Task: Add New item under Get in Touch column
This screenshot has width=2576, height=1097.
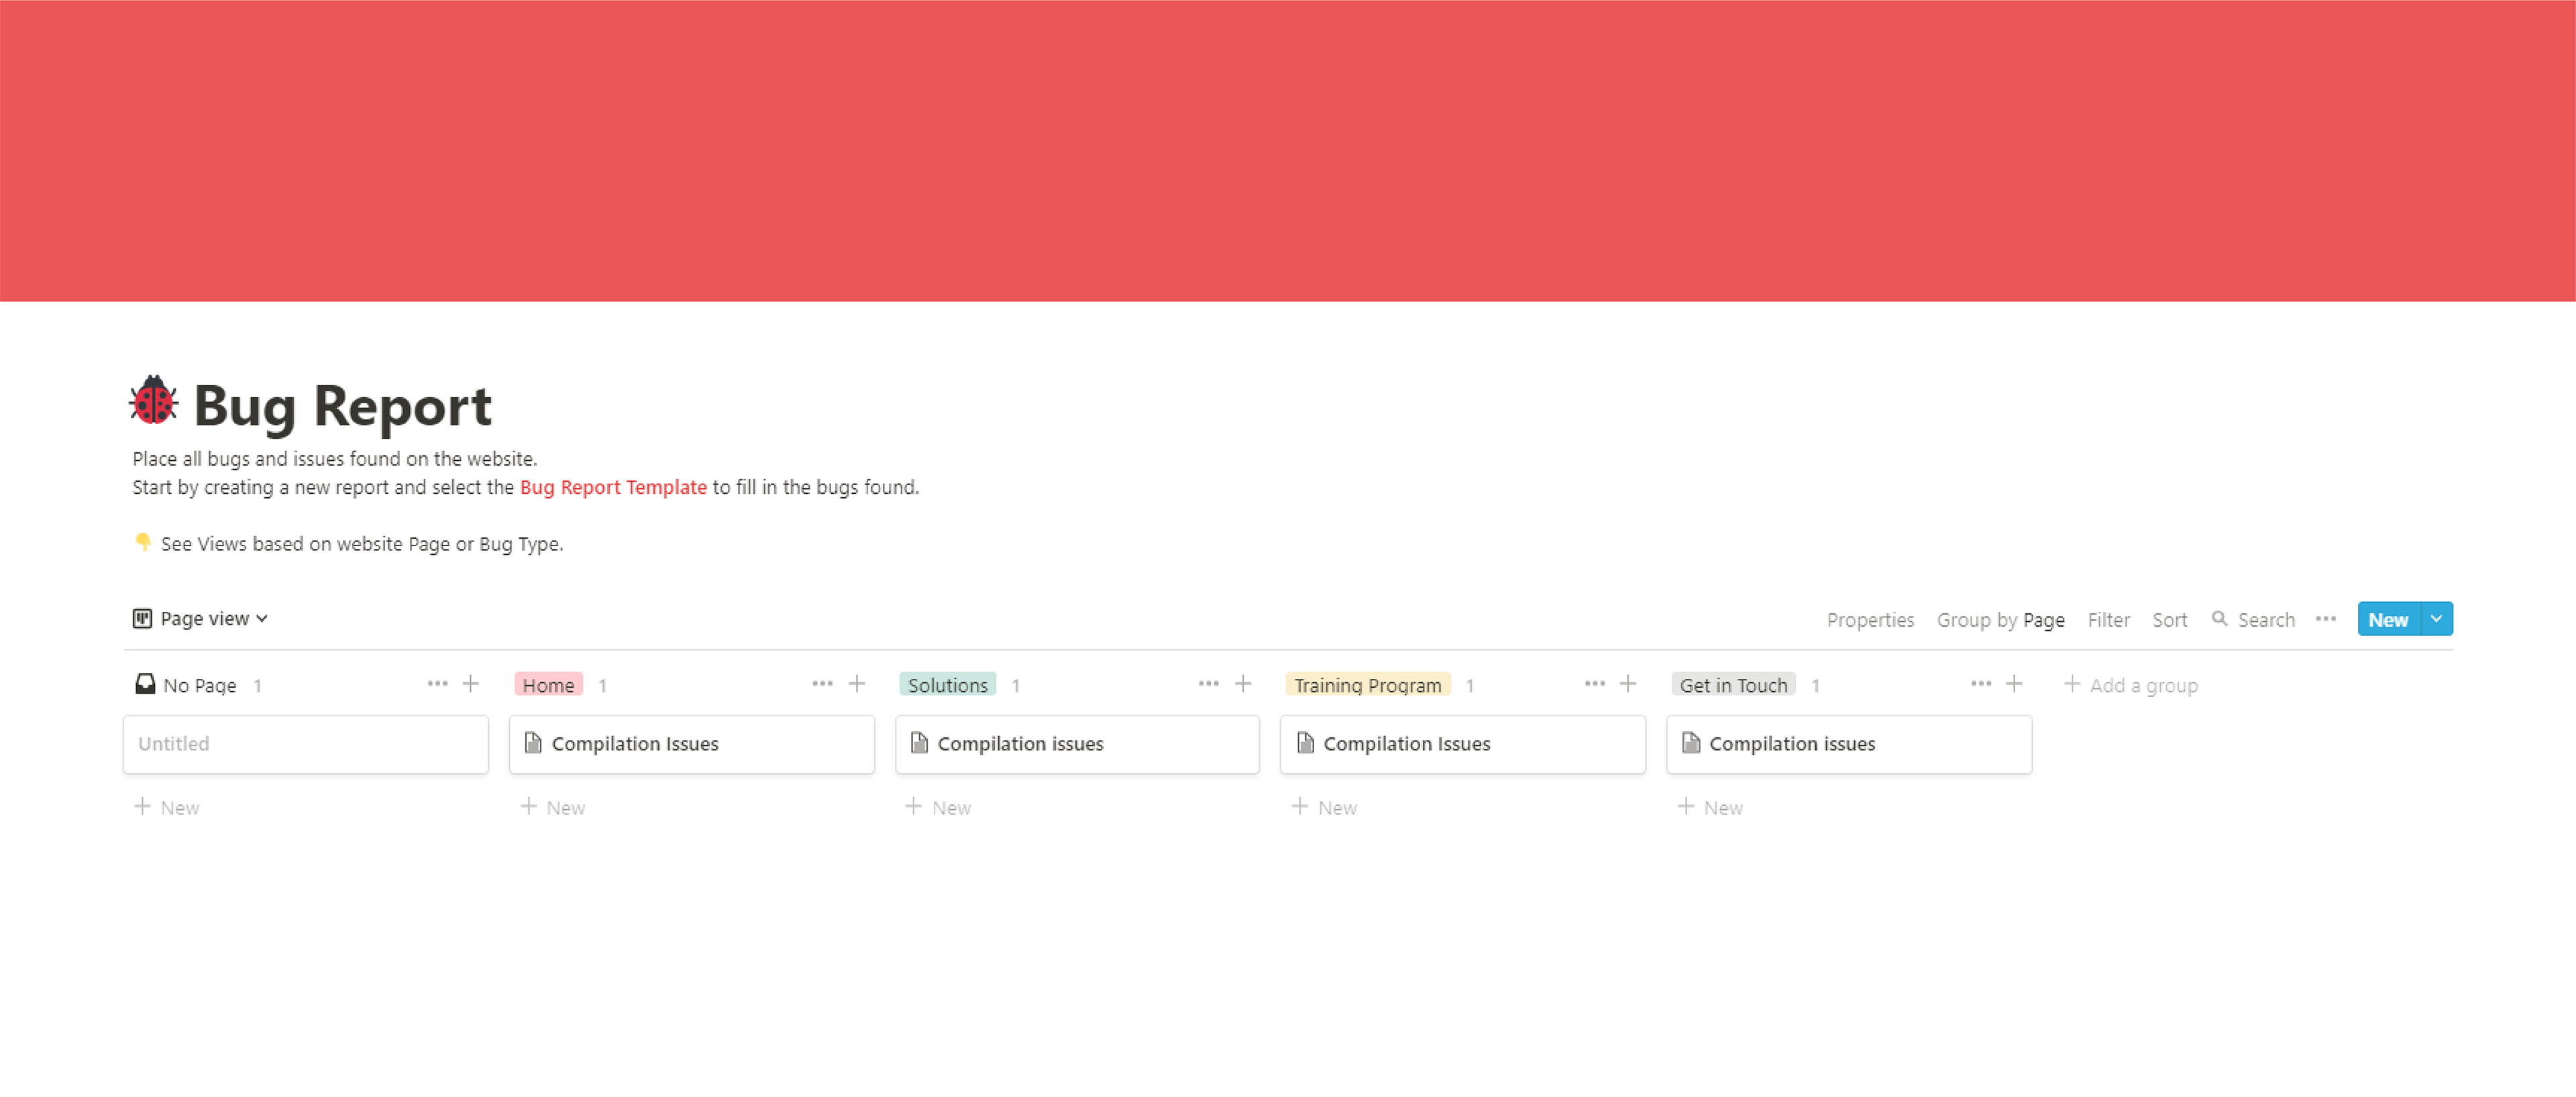Action: (1710, 807)
